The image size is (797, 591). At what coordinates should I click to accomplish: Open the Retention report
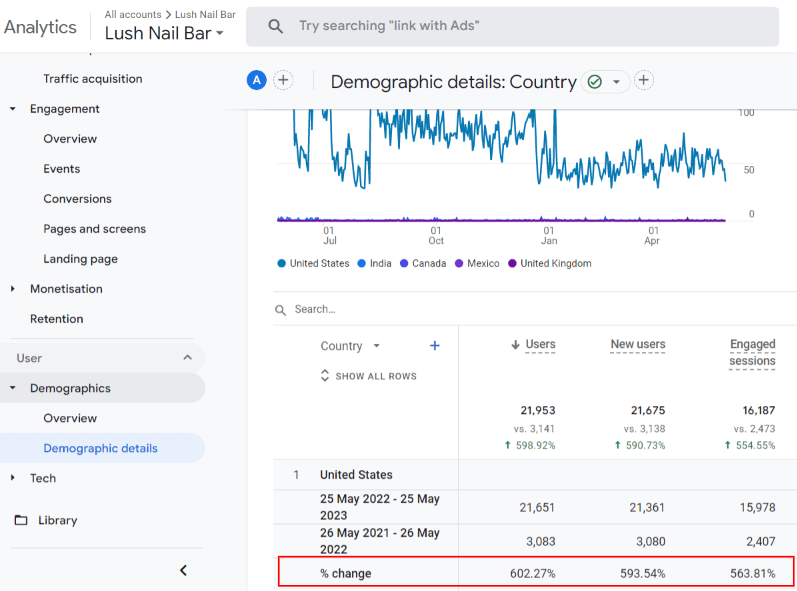pyautogui.click(x=56, y=319)
